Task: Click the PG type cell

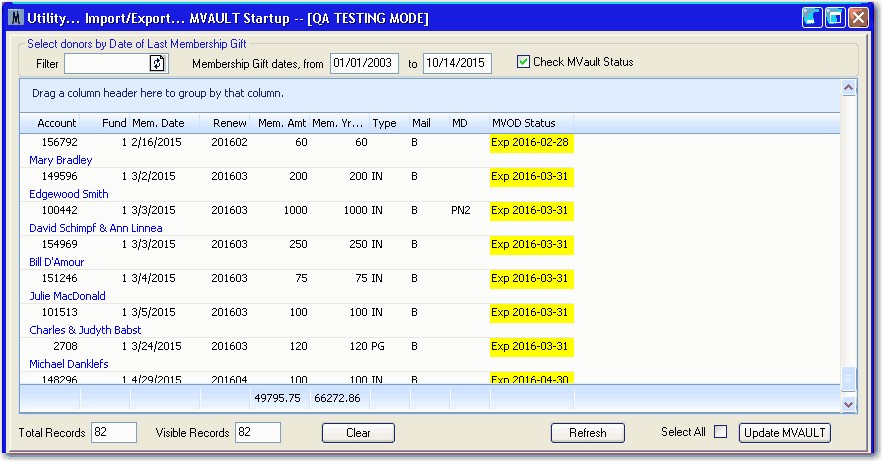Action: [378, 346]
